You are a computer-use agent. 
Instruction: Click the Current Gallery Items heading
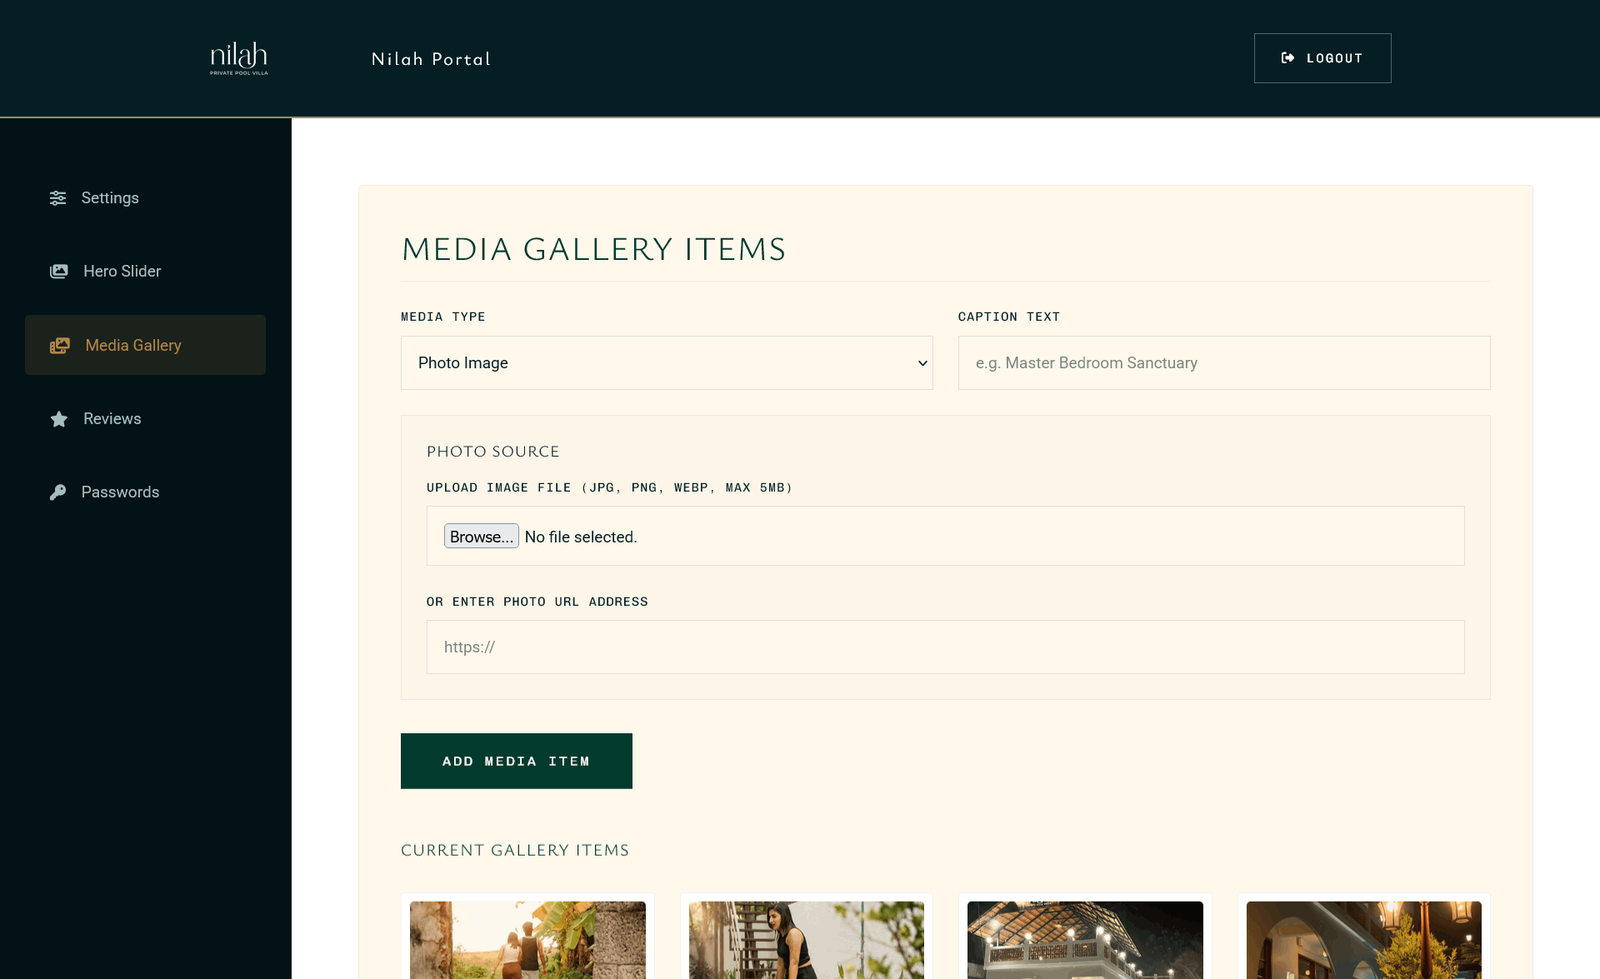click(515, 850)
